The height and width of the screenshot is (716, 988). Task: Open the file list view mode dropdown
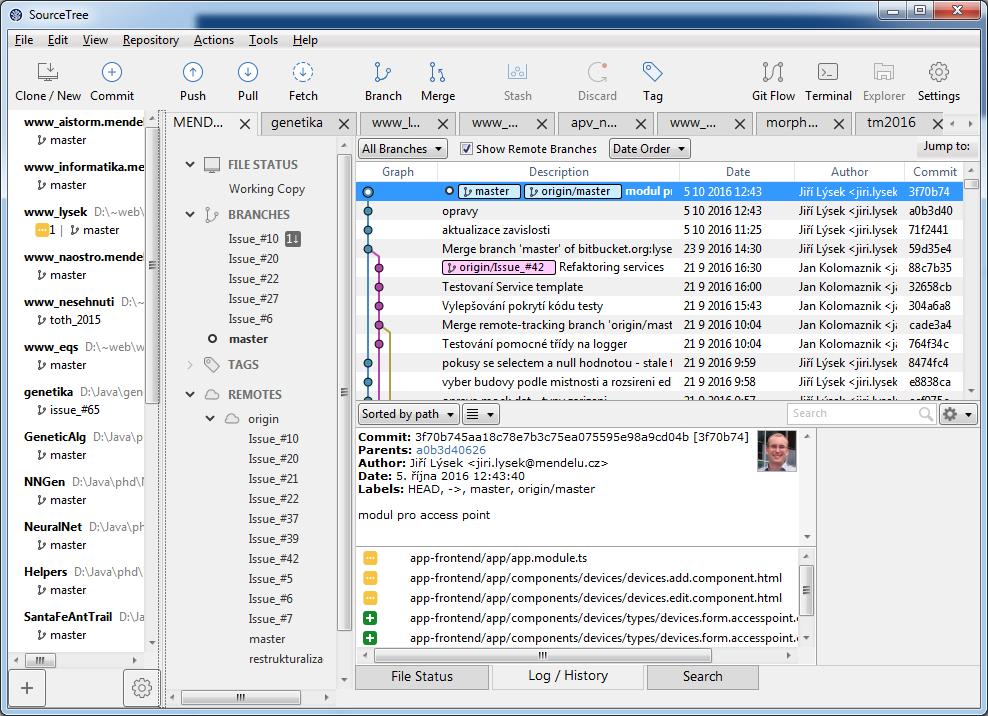[481, 414]
